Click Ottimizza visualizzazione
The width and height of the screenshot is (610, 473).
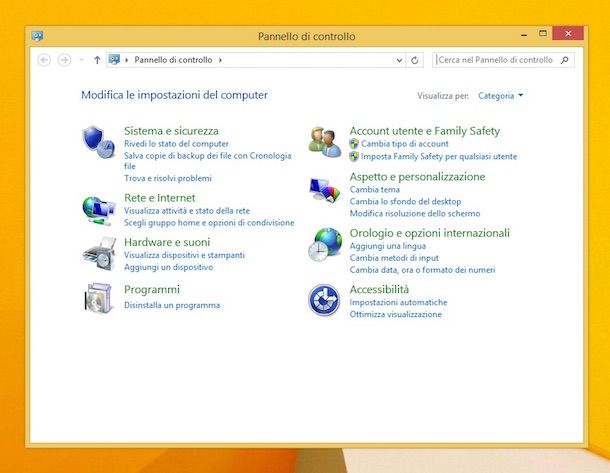(395, 314)
